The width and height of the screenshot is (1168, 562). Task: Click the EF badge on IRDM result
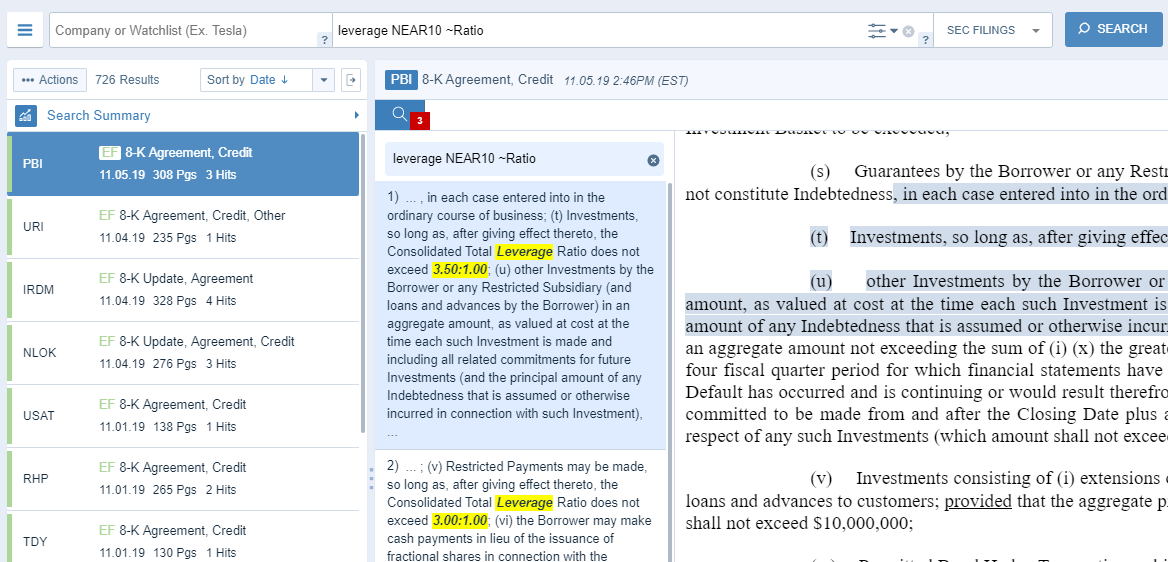(107, 279)
